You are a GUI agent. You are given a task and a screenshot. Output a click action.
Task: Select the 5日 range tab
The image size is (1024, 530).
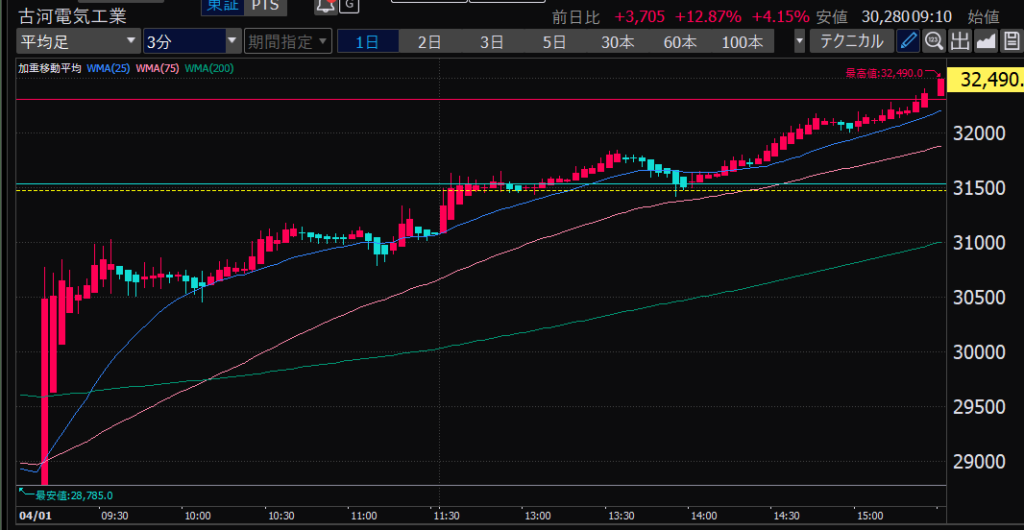click(x=553, y=41)
